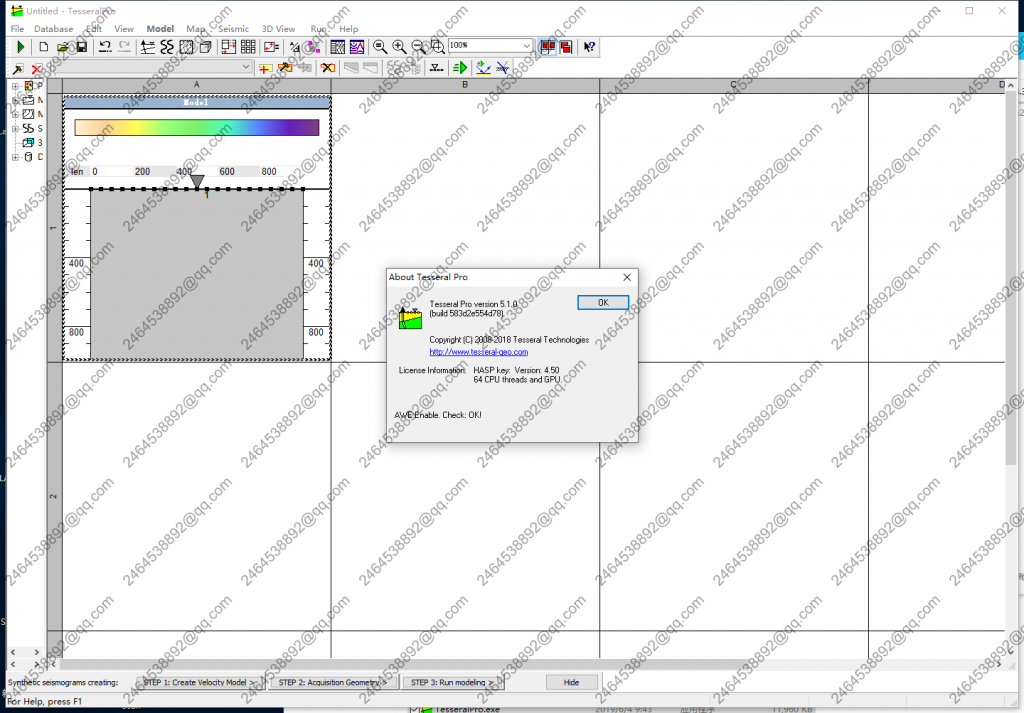Click the blue crossed-lines toolbar icon
This screenshot has height=713, width=1024.
pos(502,68)
